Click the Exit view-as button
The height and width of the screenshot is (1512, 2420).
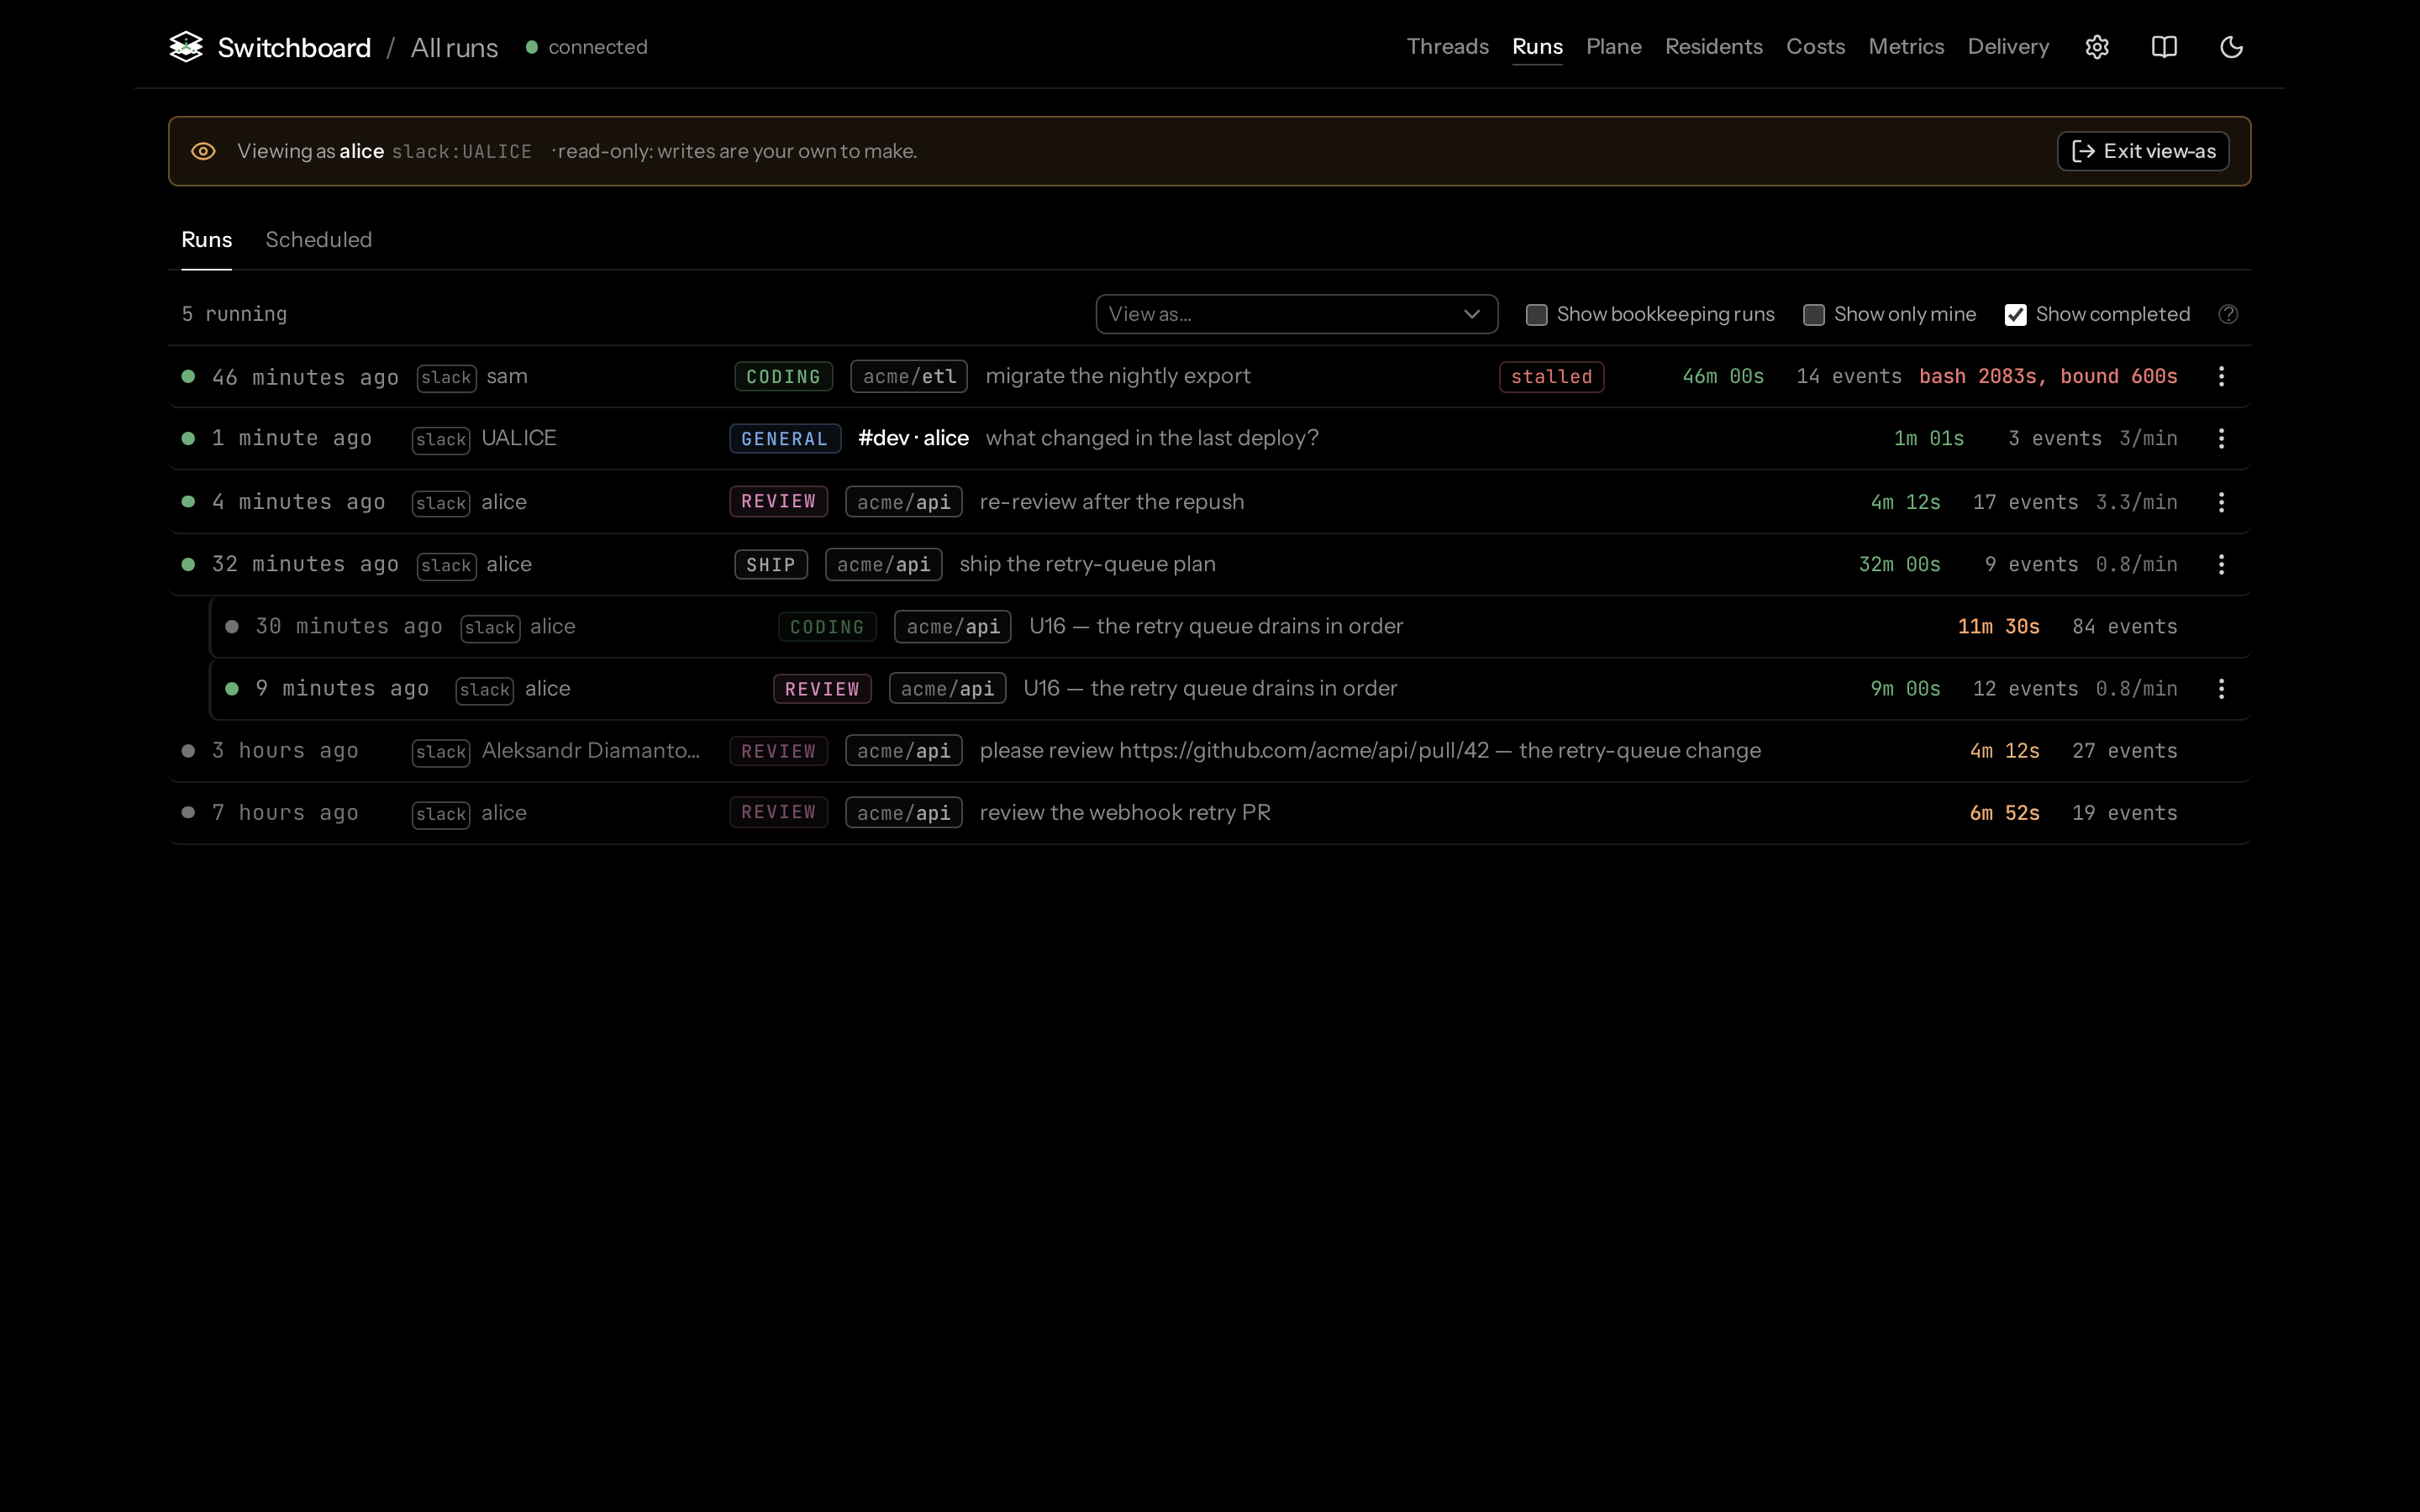[x=2143, y=151]
